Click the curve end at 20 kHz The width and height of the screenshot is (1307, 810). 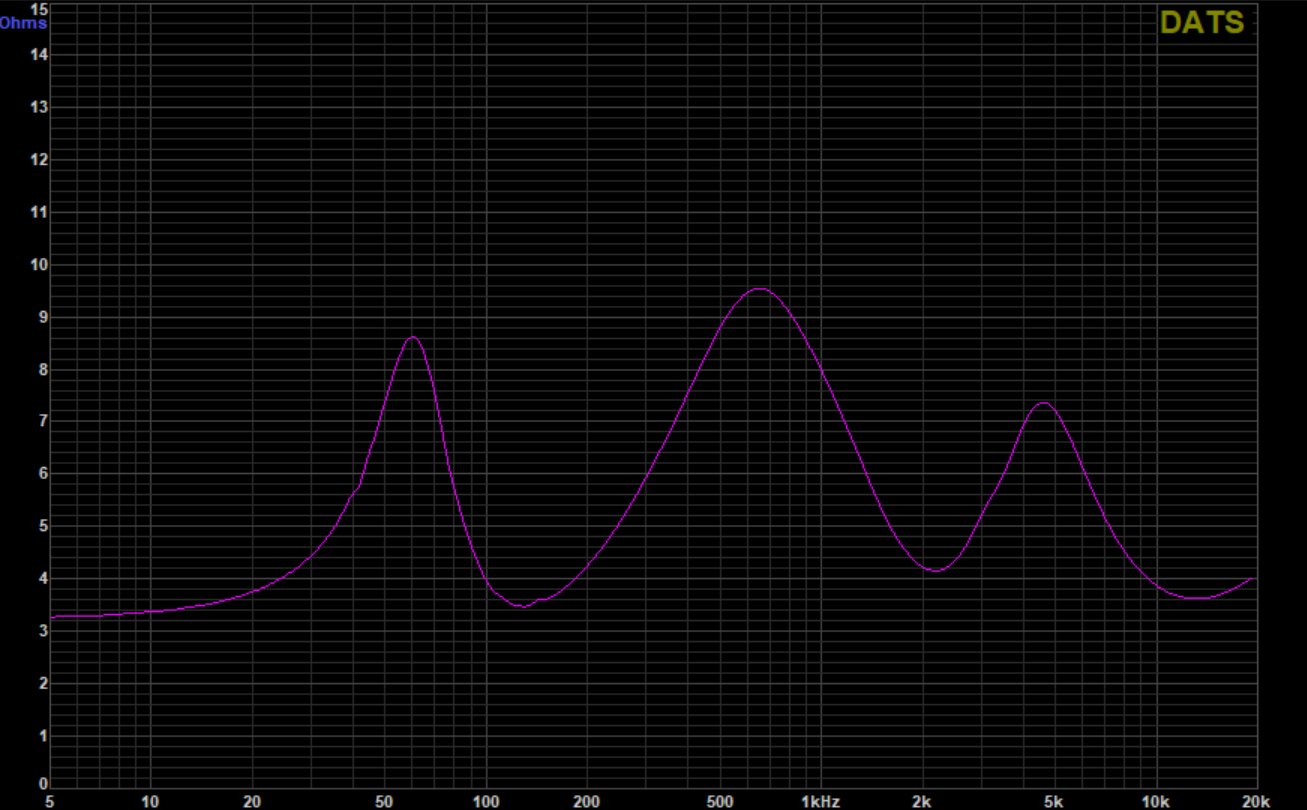click(x=1253, y=578)
